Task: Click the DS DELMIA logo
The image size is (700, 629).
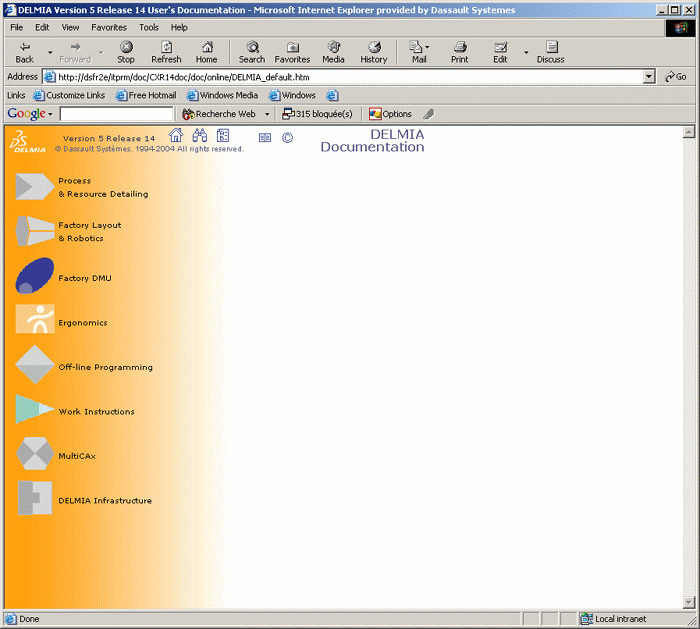Action: point(28,141)
